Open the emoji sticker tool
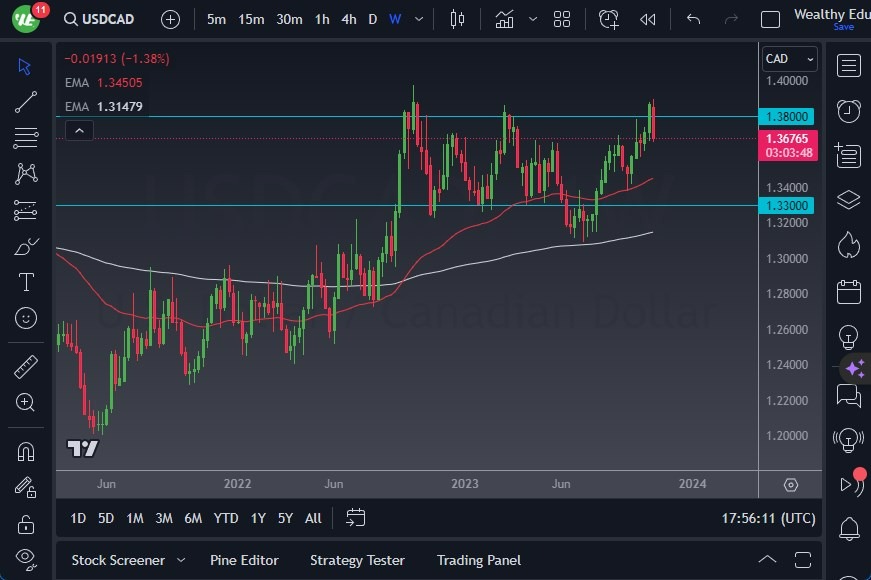The image size is (871, 580). point(25,318)
